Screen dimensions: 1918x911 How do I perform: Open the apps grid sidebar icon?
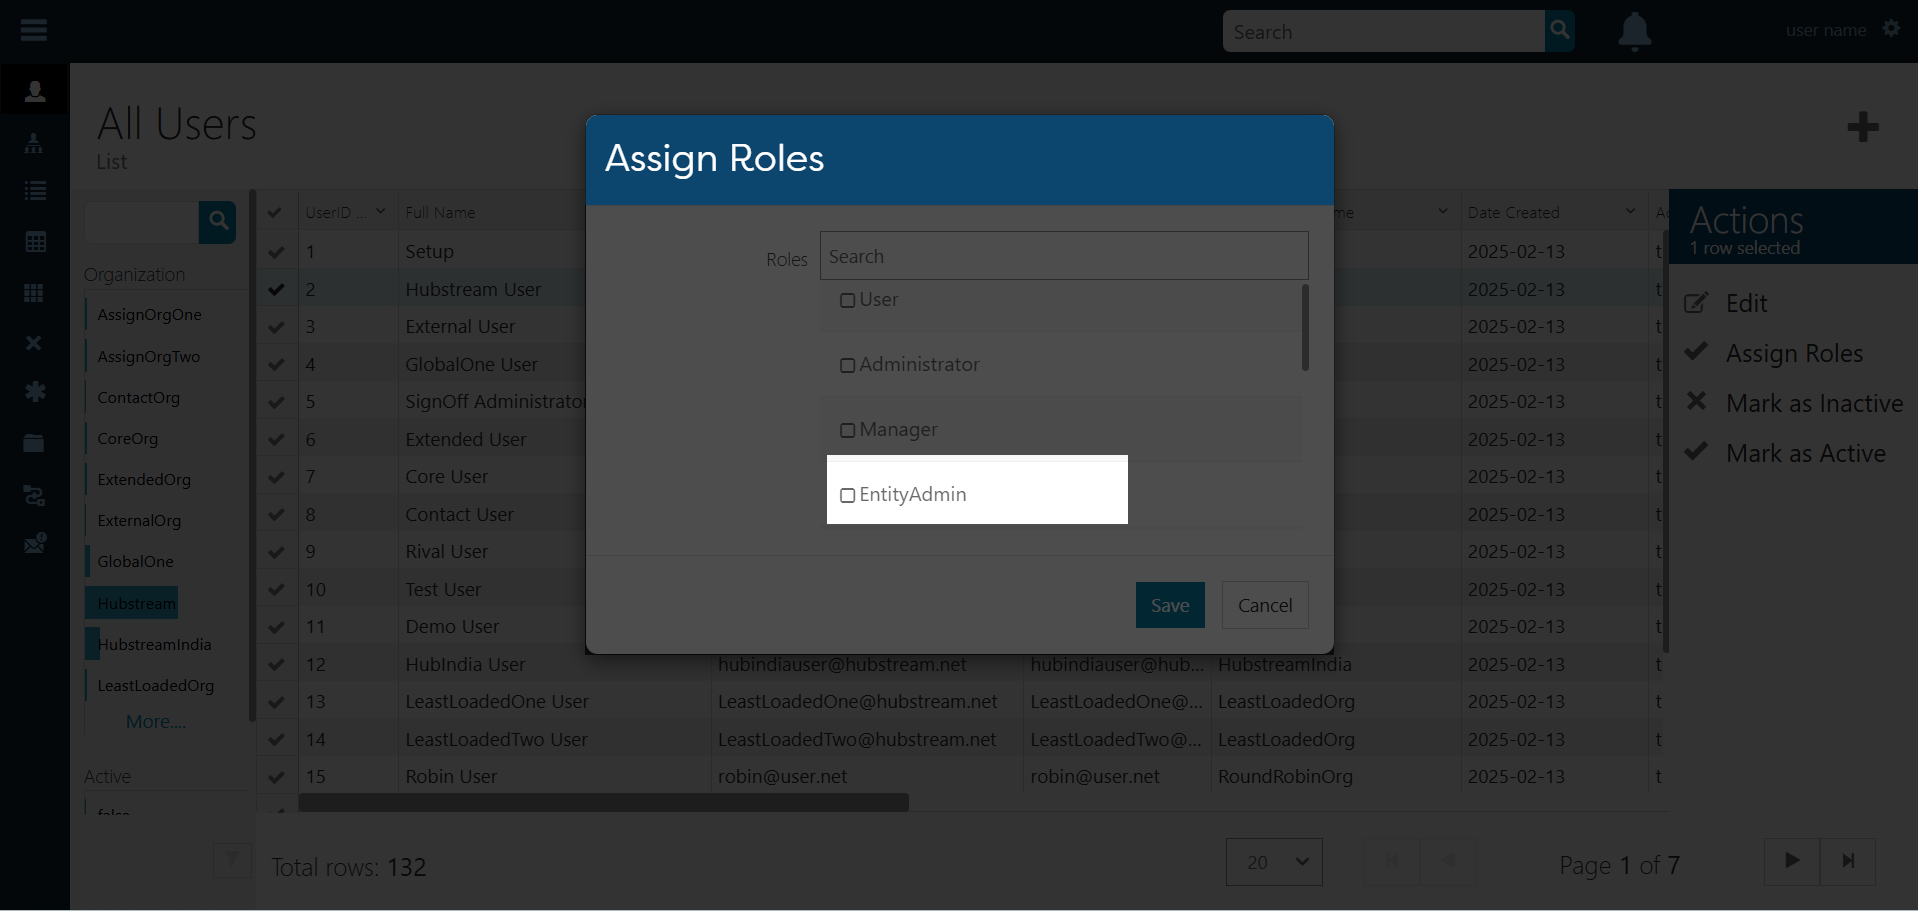tap(34, 292)
